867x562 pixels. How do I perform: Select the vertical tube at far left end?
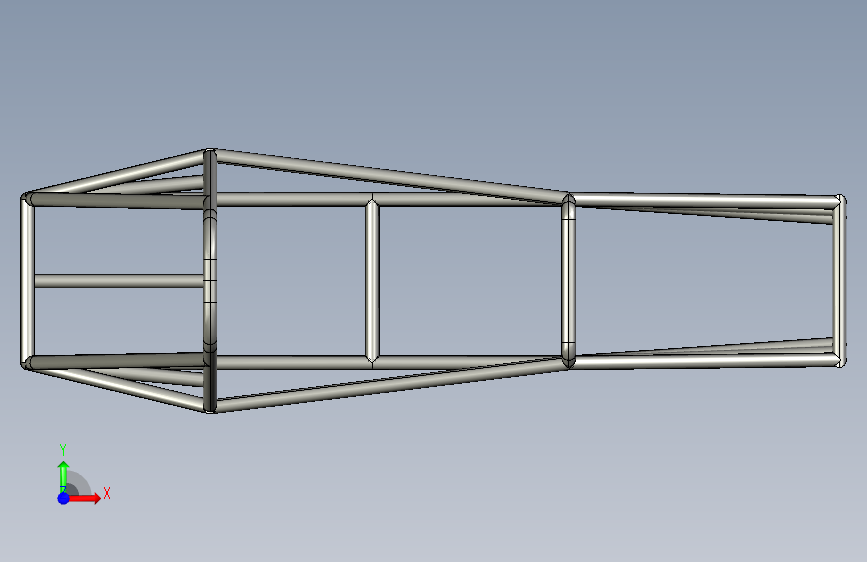(27, 280)
